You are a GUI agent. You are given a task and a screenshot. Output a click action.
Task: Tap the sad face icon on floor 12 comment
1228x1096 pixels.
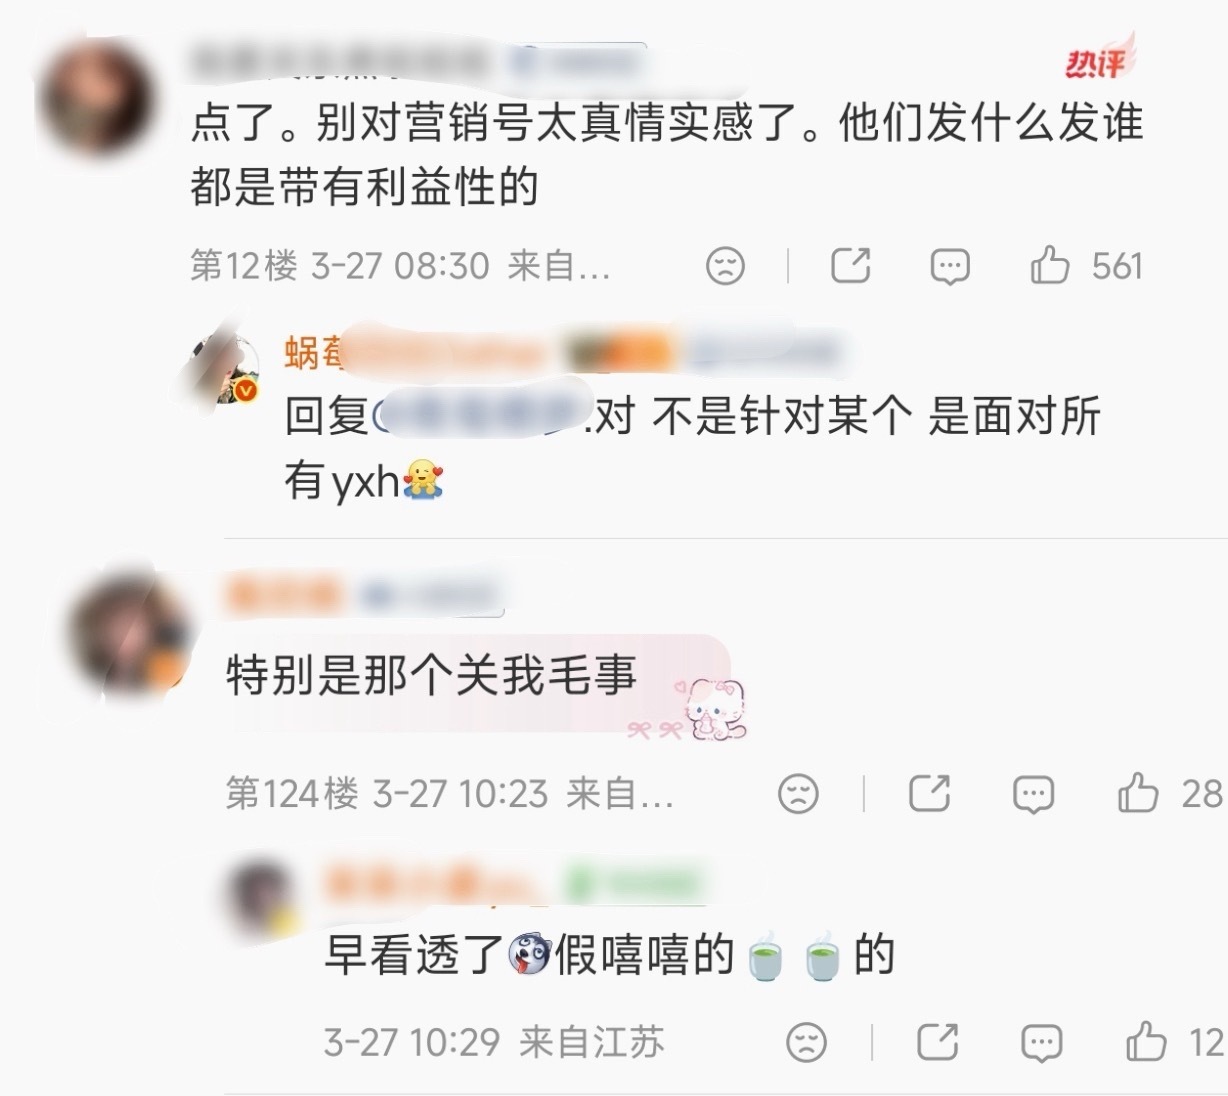coord(725,266)
